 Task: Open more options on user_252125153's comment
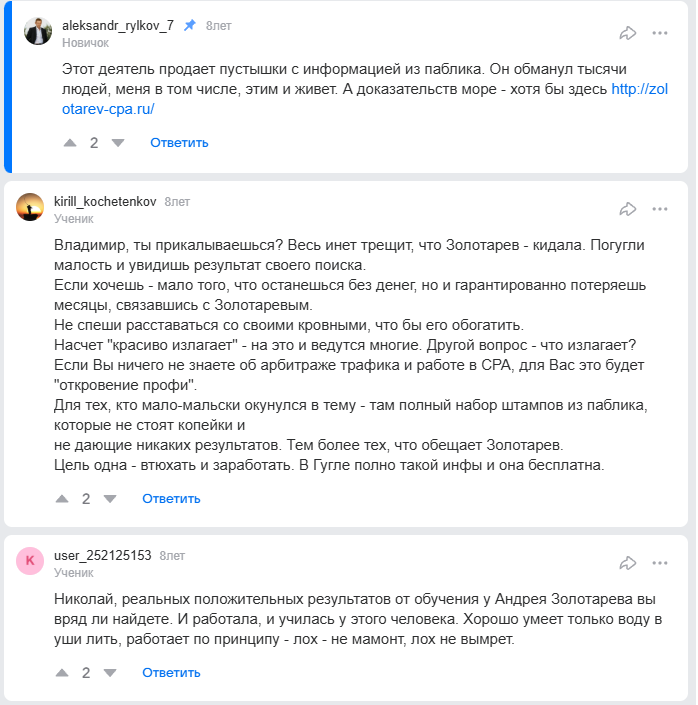660,562
